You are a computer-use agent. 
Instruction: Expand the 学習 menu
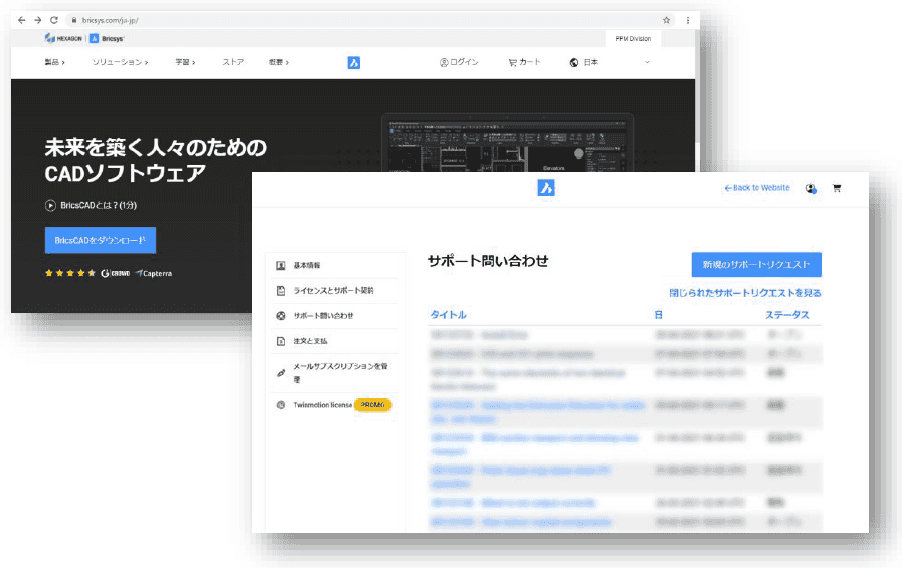tap(185, 62)
